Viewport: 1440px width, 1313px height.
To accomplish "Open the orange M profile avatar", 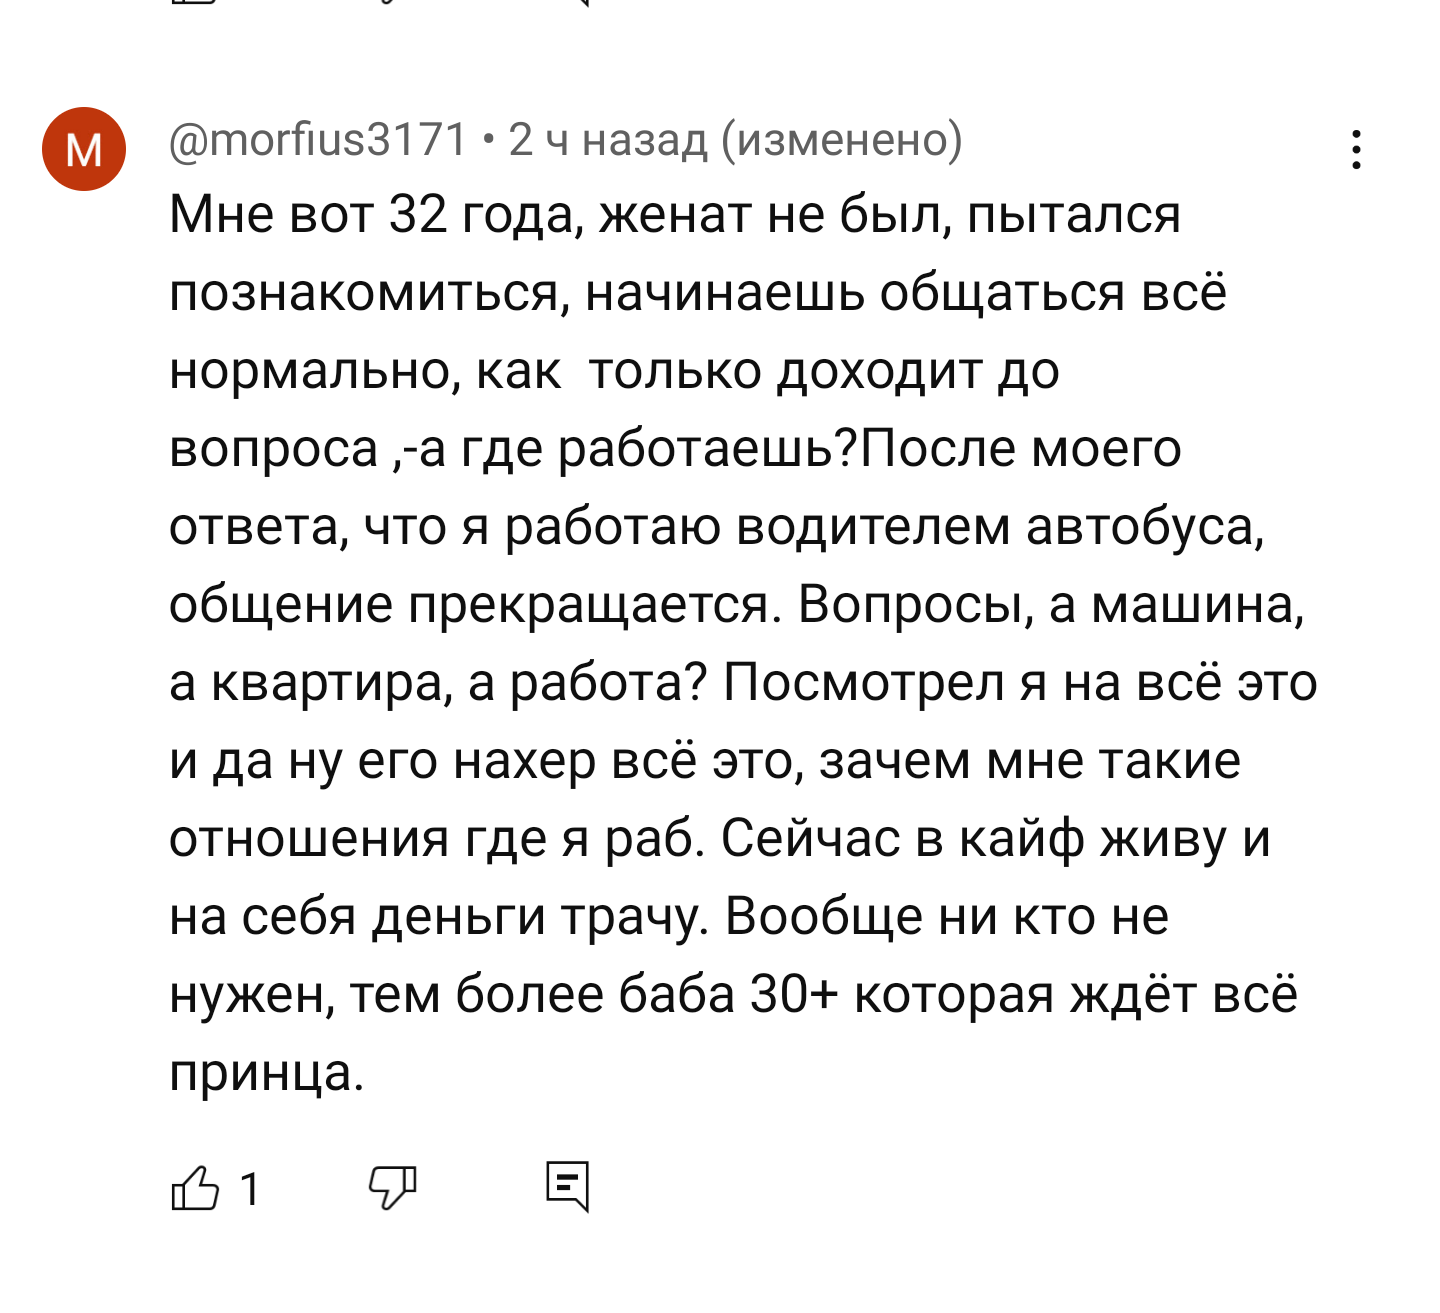I will click(x=84, y=149).
